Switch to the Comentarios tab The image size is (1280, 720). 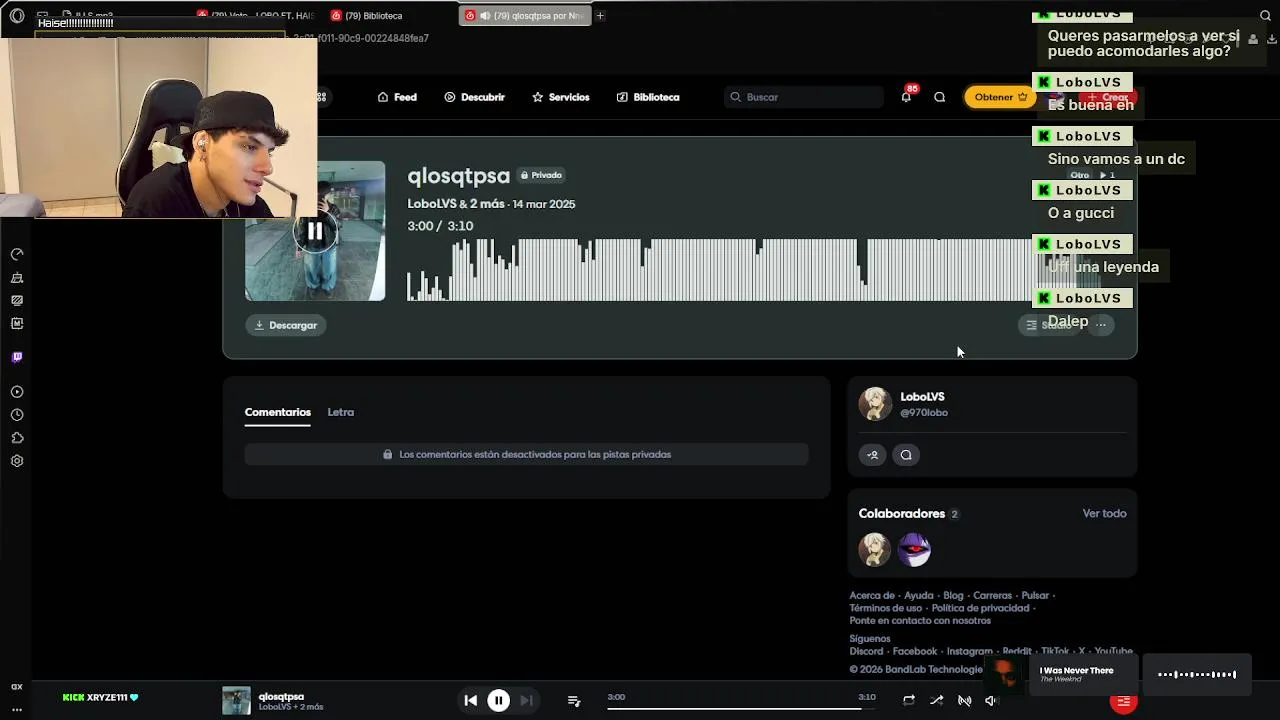278,412
